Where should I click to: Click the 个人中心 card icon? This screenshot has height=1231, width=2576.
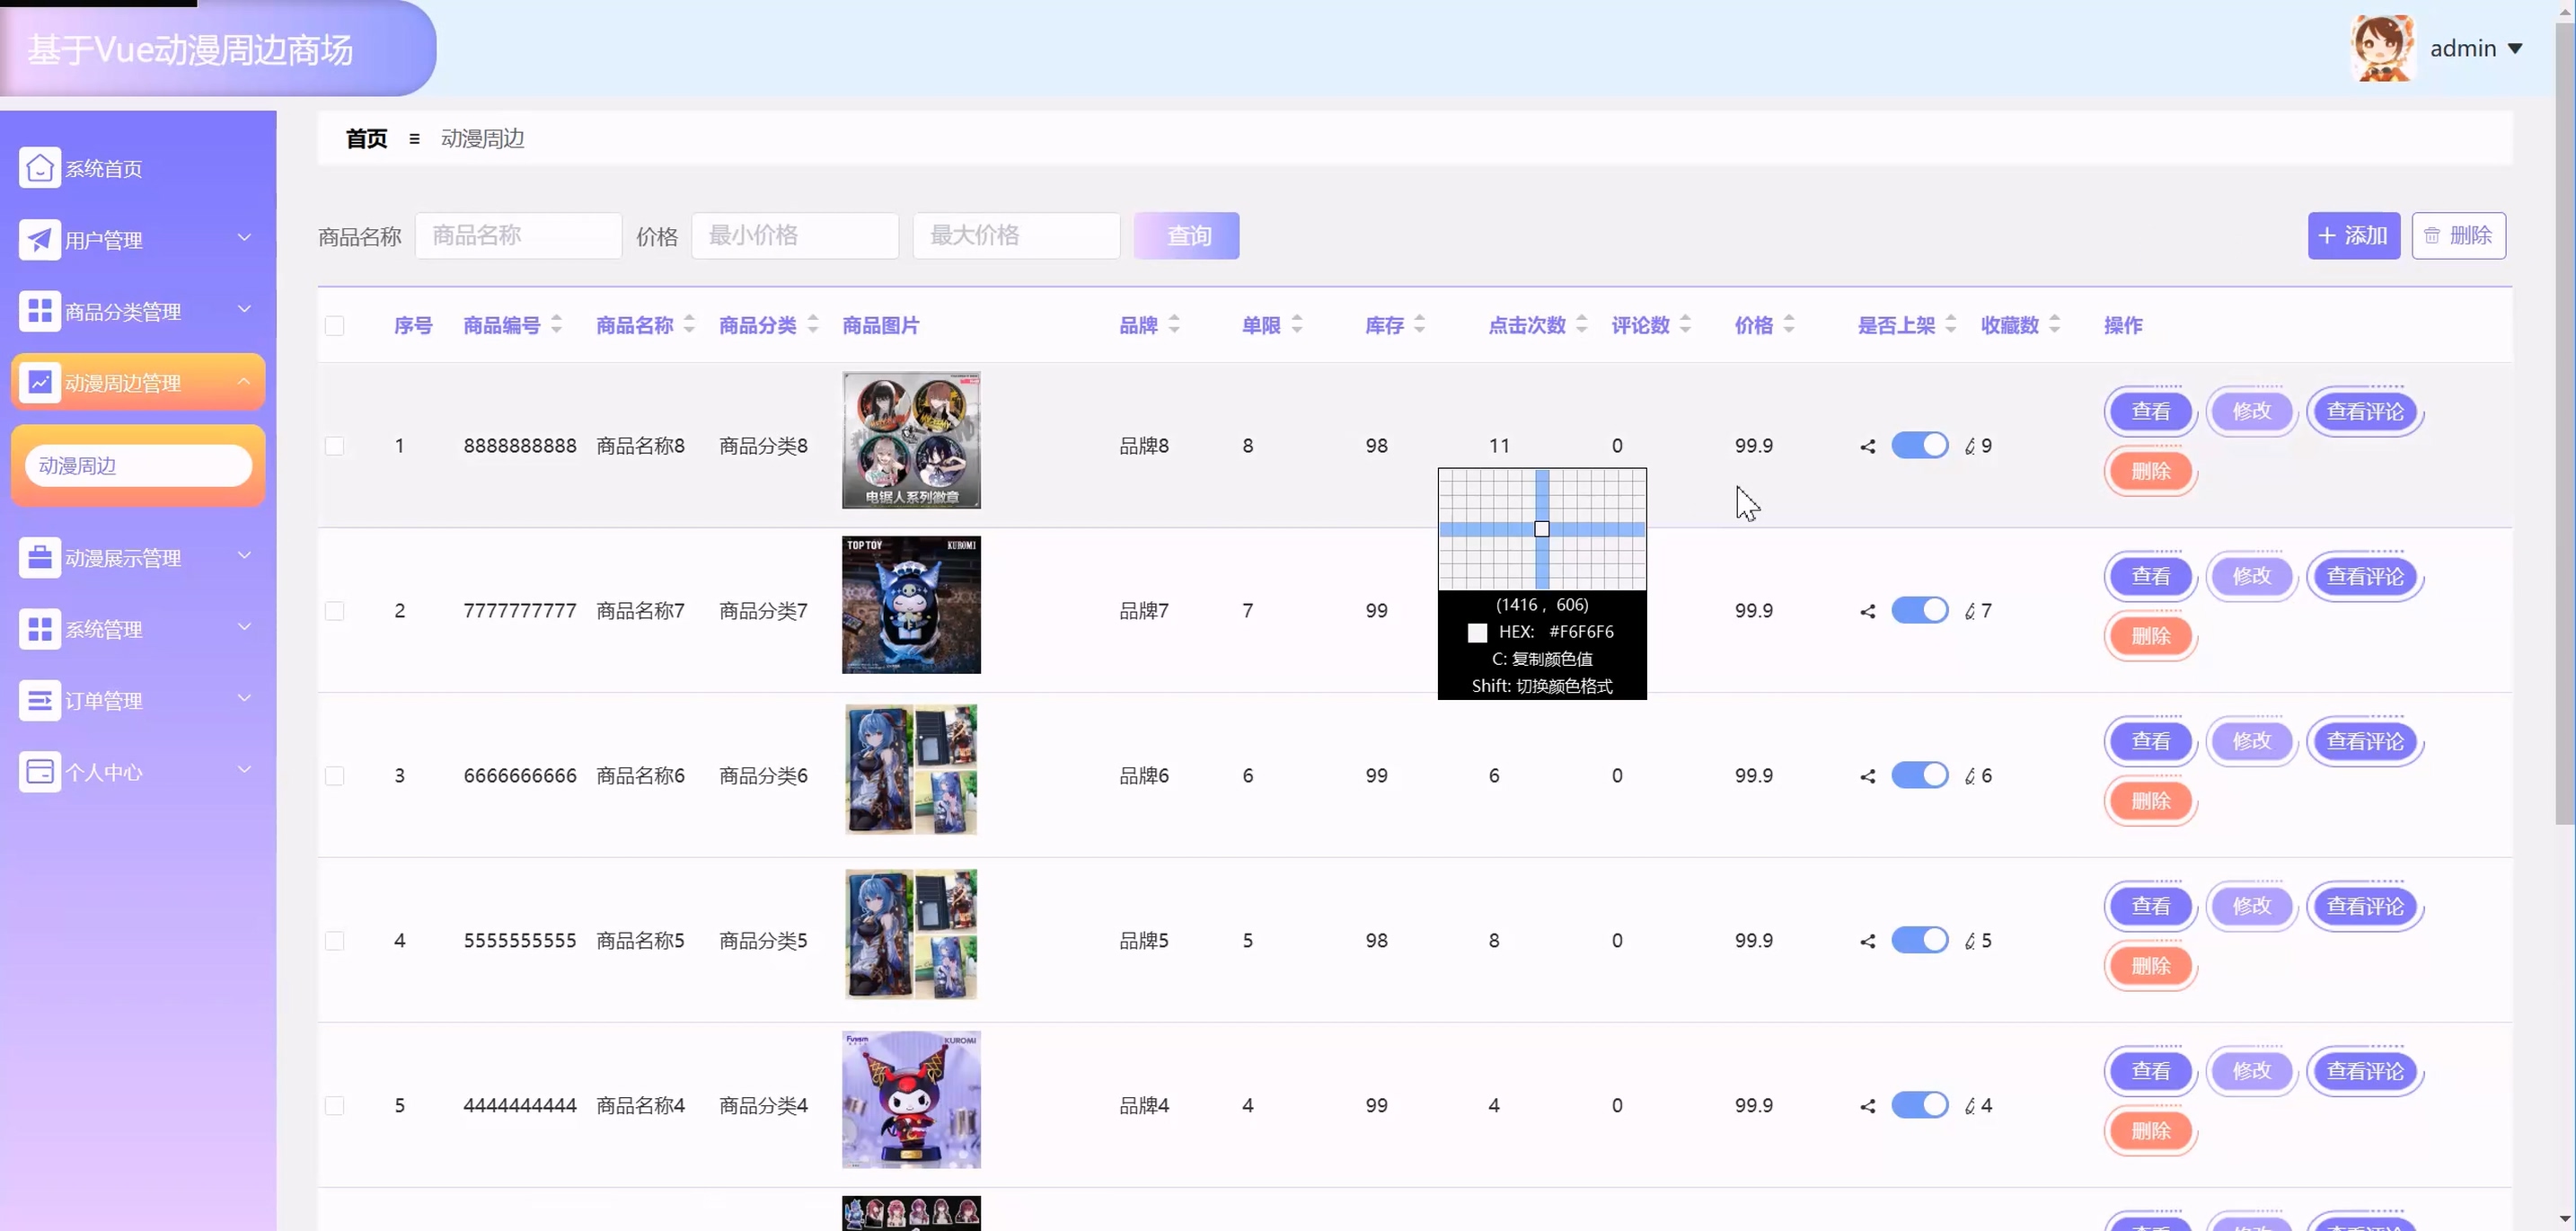pyautogui.click(x=39, y=772)
